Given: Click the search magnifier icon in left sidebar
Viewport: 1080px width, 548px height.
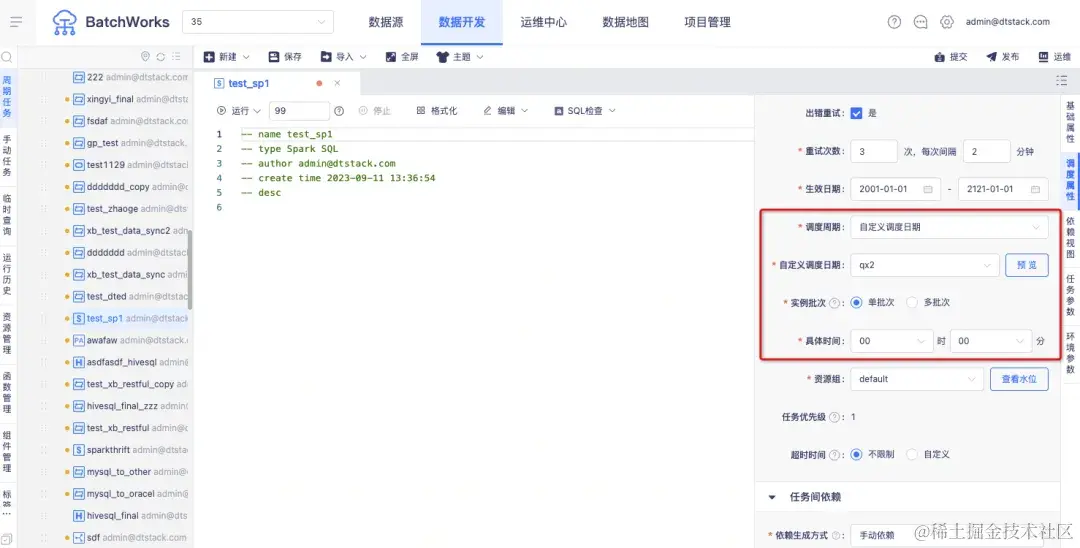Looking at the screenshot, I should pyautogui.click(x=7, y=57).
